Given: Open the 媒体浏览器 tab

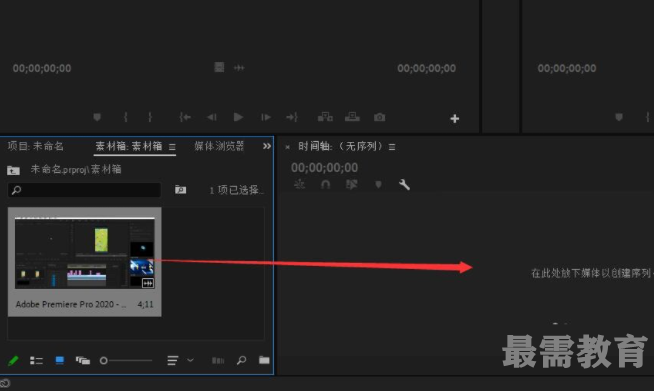Looking at the screenshot, I should tap(219, 146).
